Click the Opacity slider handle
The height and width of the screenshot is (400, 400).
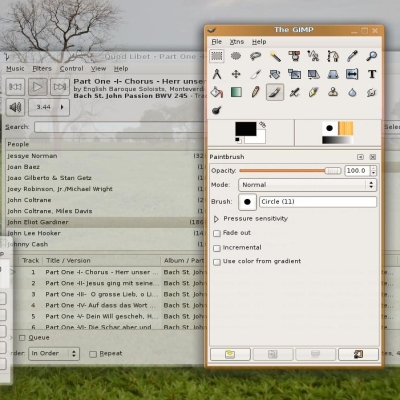pyautogui.click(x=333, y=171)
